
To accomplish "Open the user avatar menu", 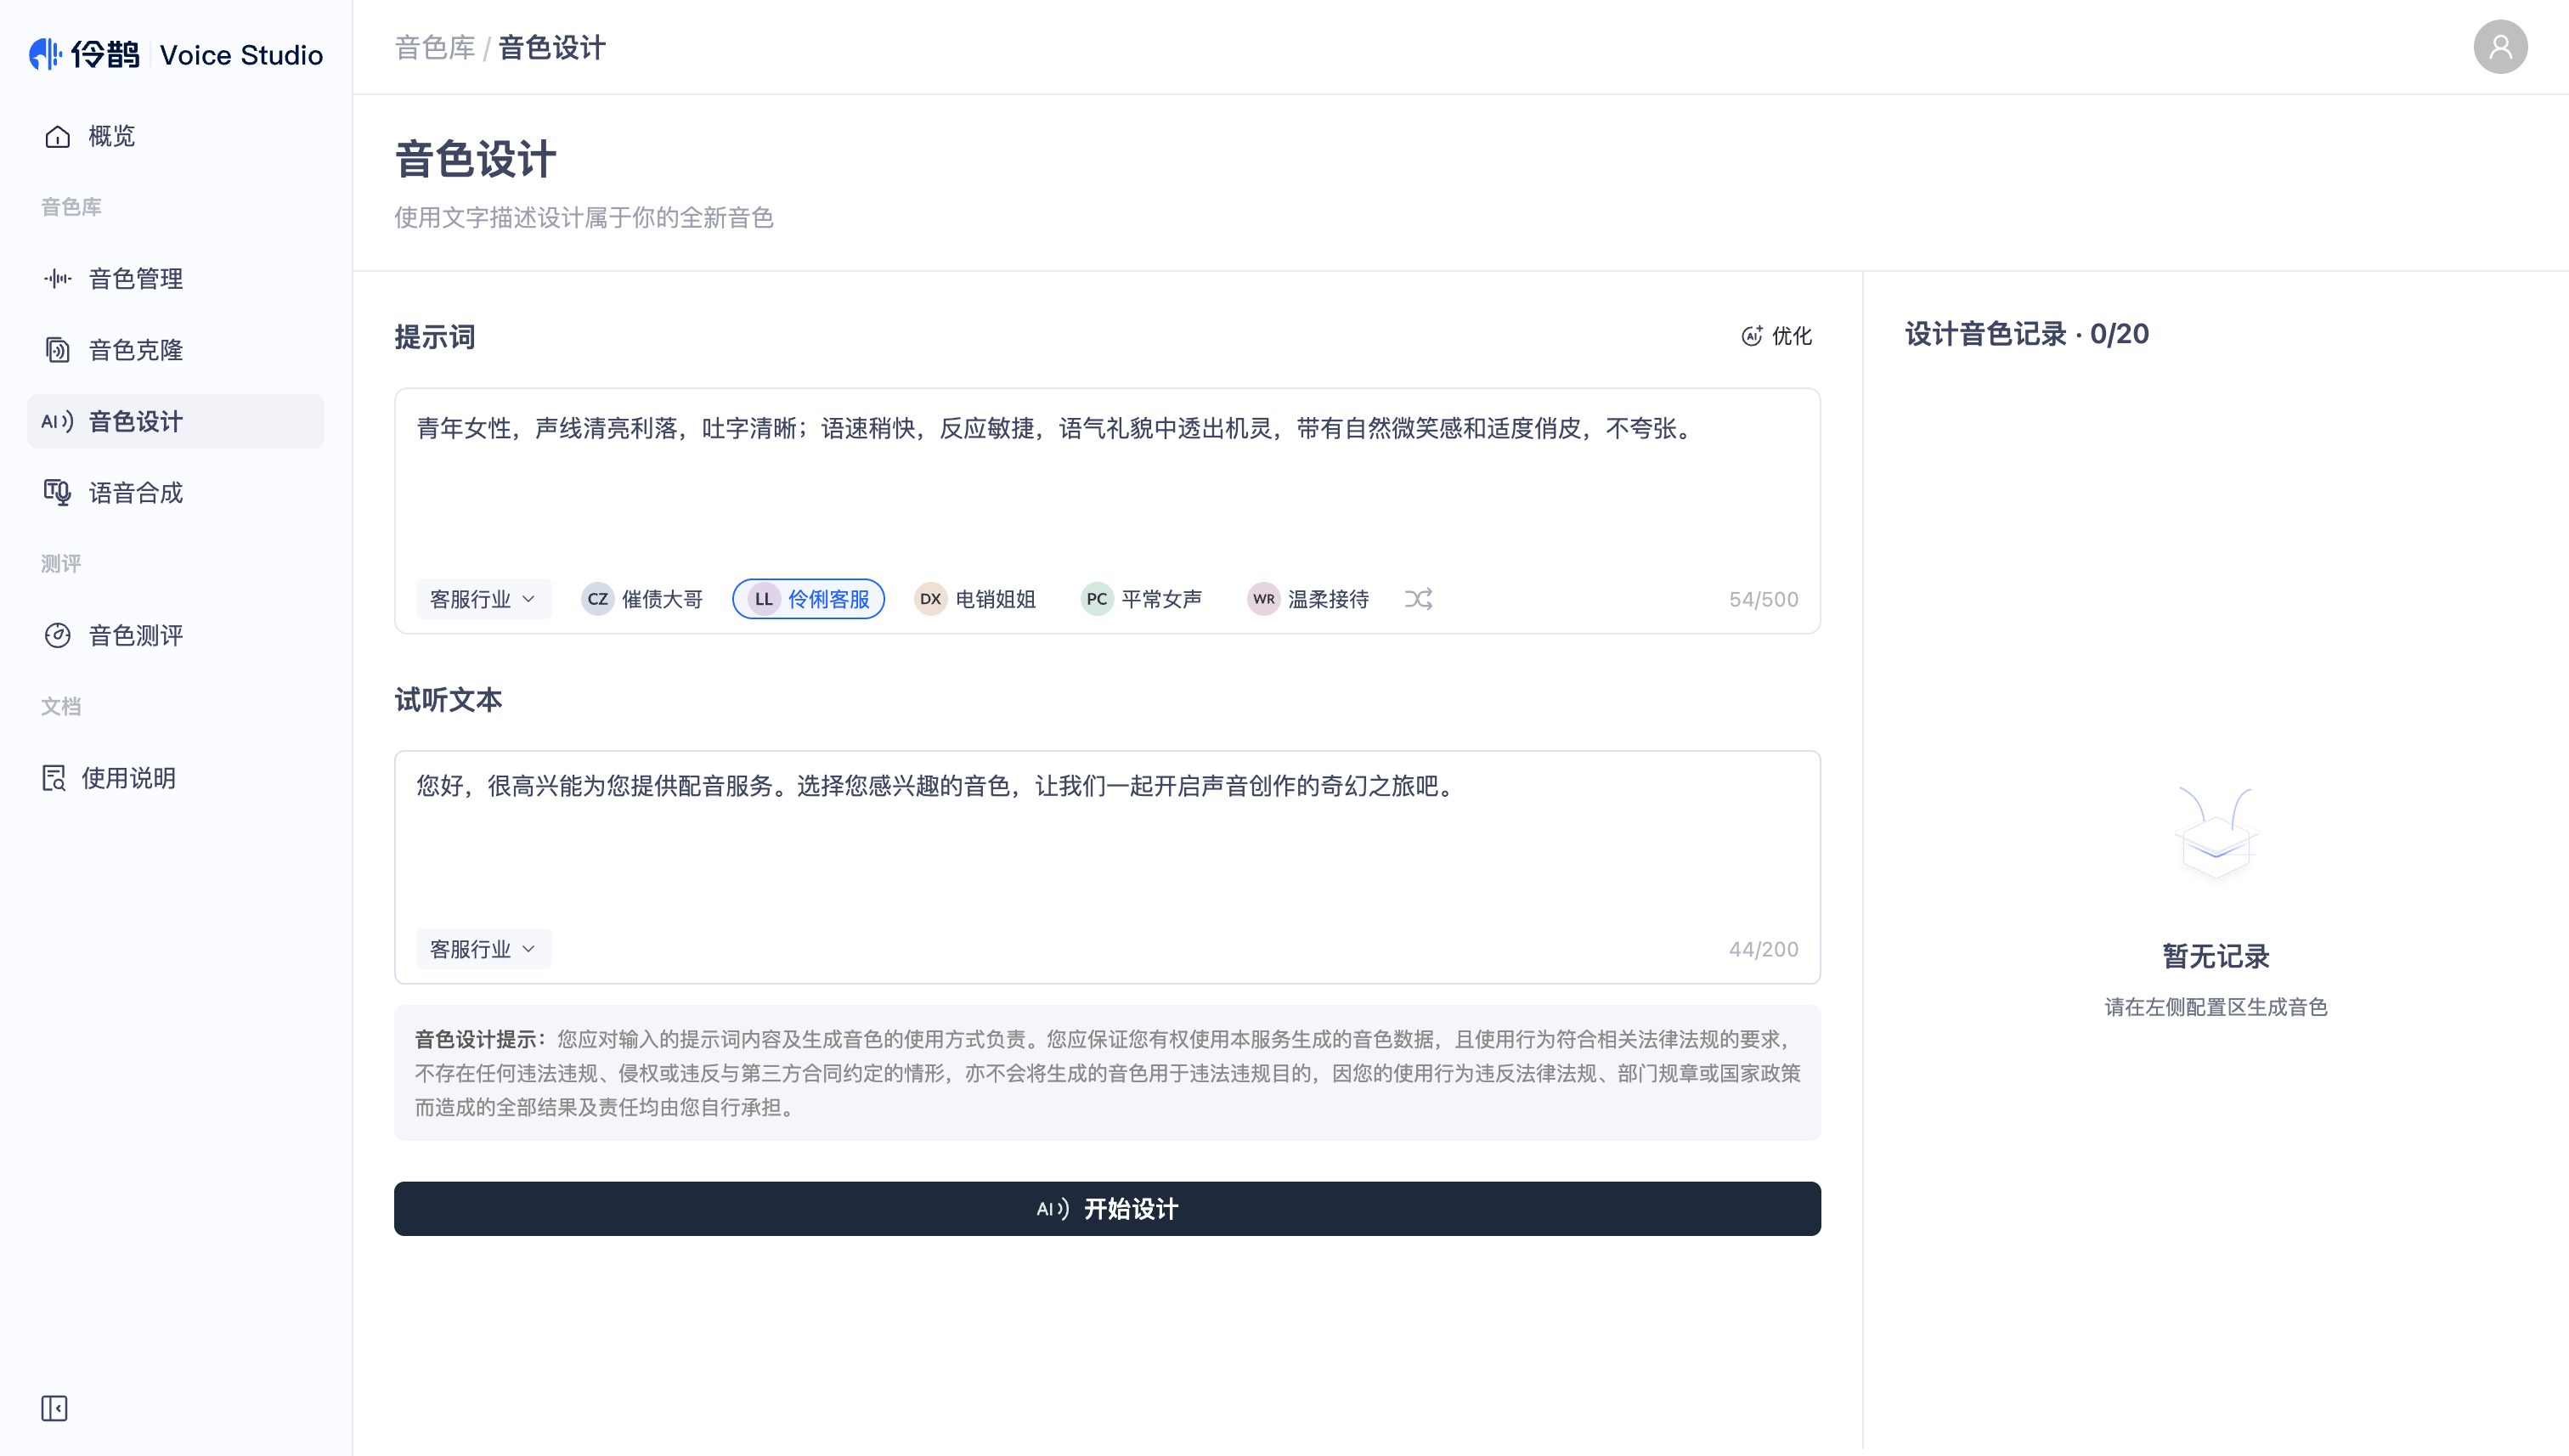I will [2500, 47].
